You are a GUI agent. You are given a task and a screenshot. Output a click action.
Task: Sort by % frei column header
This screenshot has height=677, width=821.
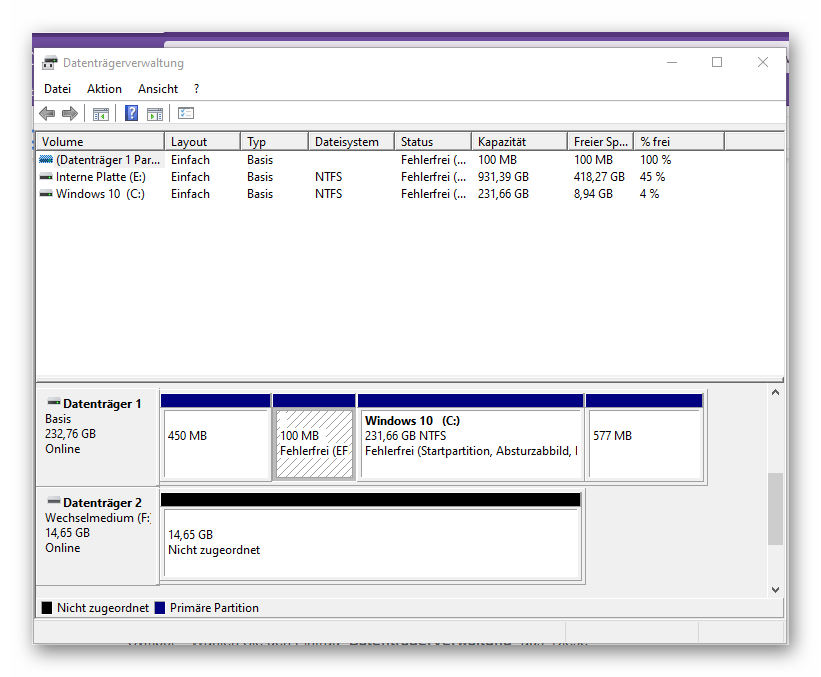680,141
